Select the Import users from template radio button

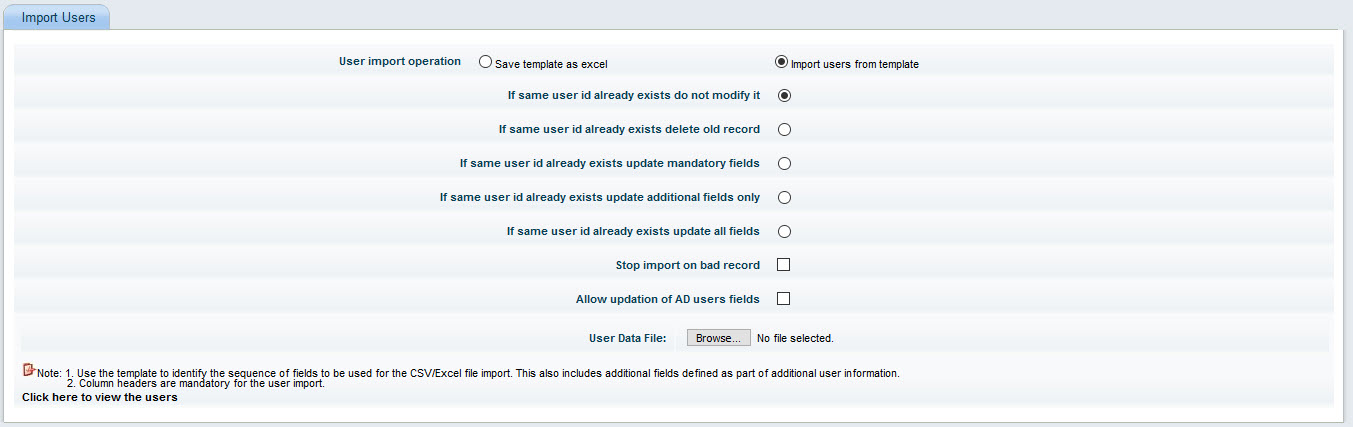point(782,62)
